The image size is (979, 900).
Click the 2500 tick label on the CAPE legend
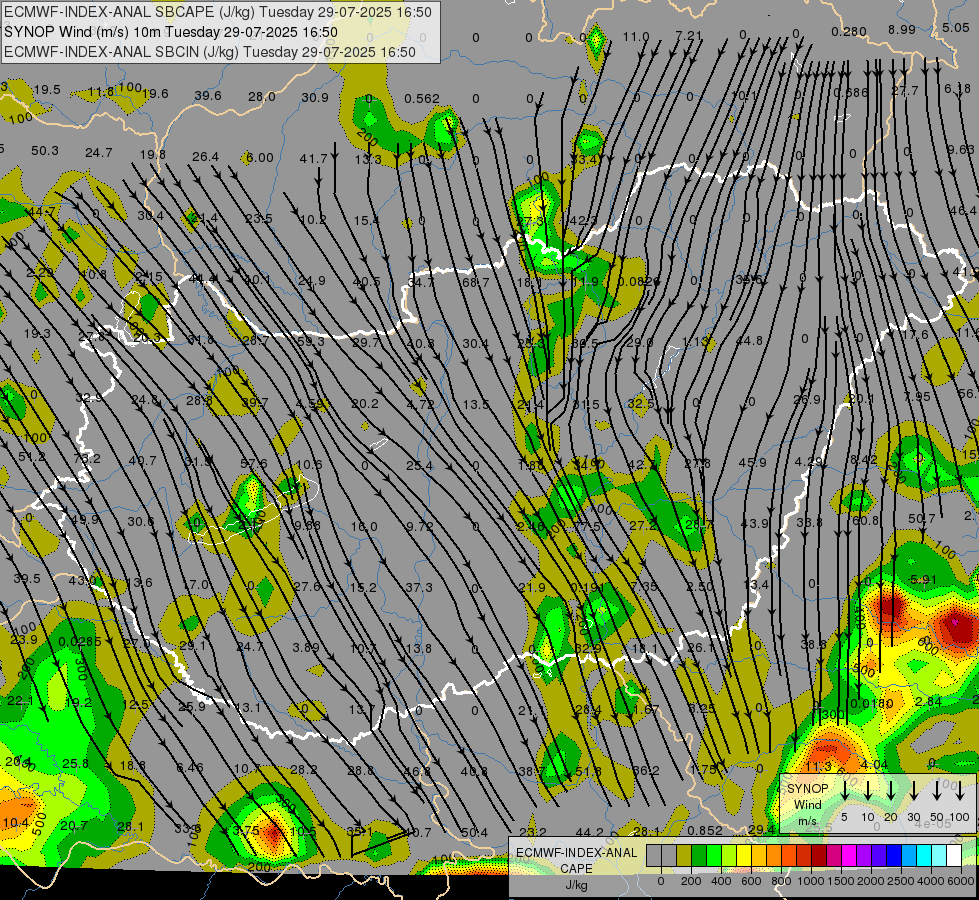click(900, 881)
